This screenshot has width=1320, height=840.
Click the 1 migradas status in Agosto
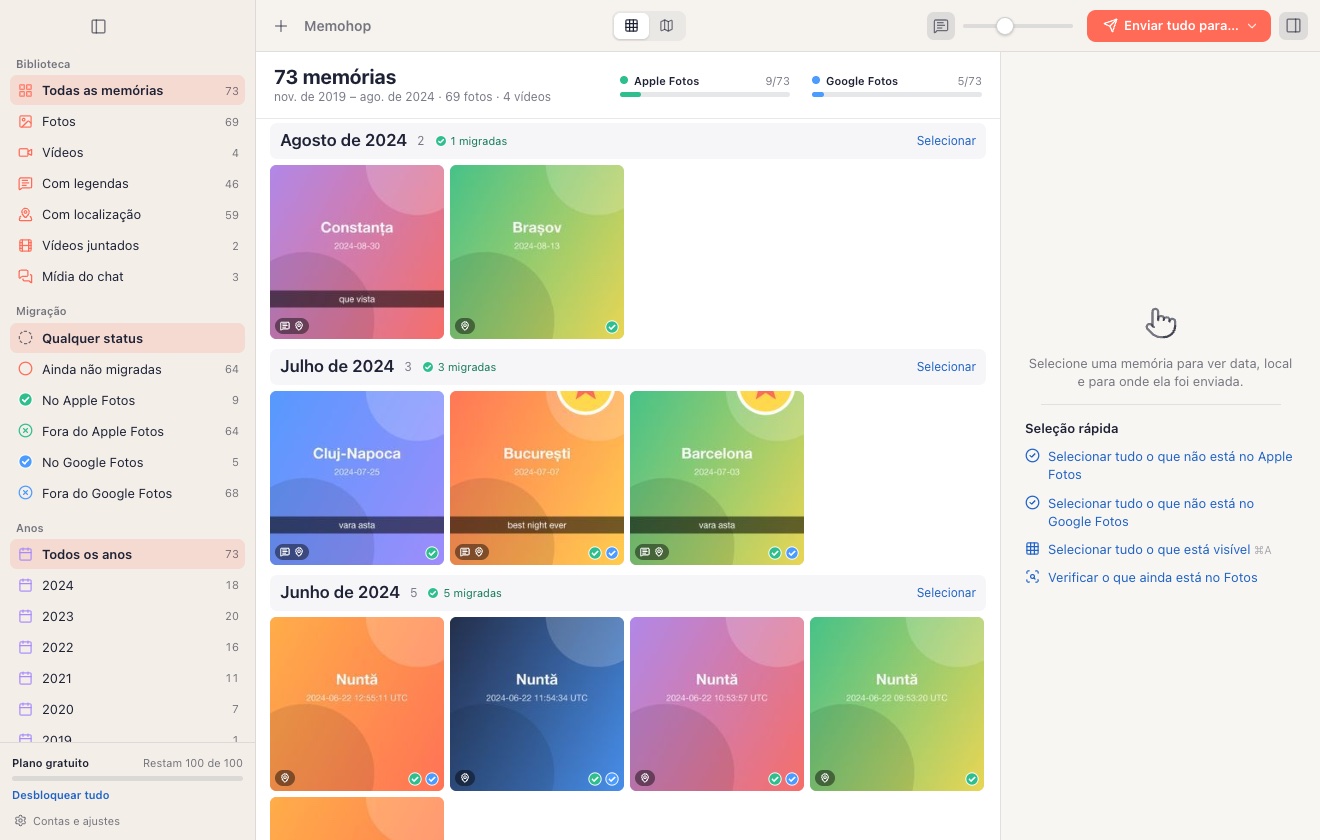click(x=471, y=141)
